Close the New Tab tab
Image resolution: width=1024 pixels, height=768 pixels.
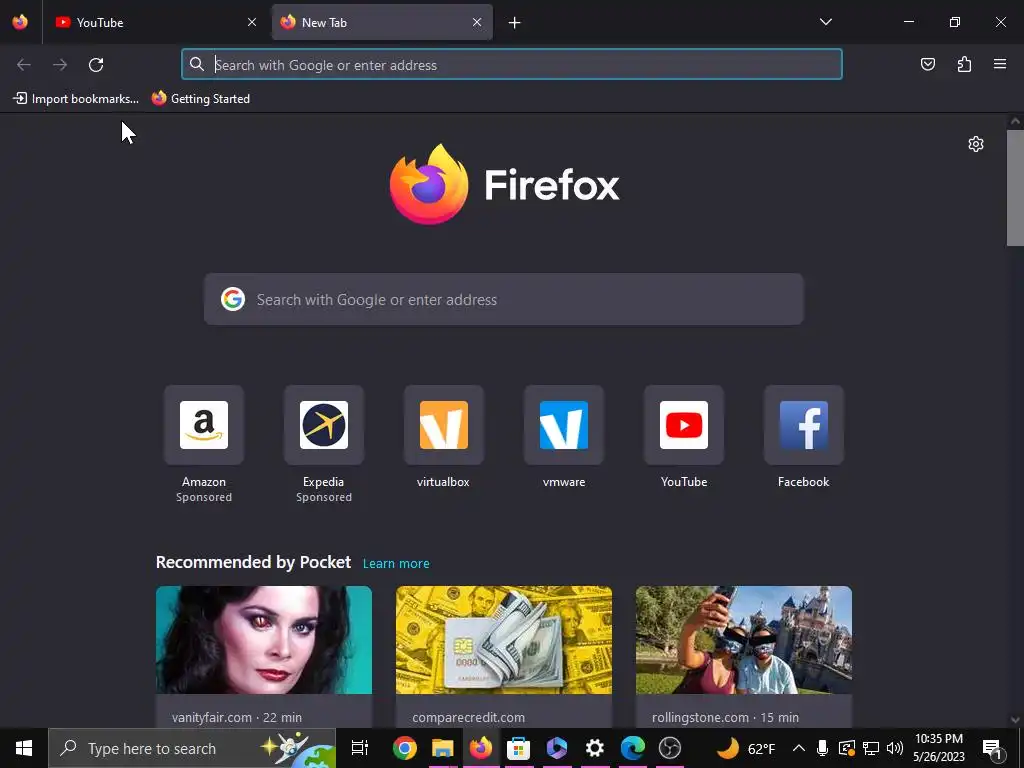(x=477, y=22)
